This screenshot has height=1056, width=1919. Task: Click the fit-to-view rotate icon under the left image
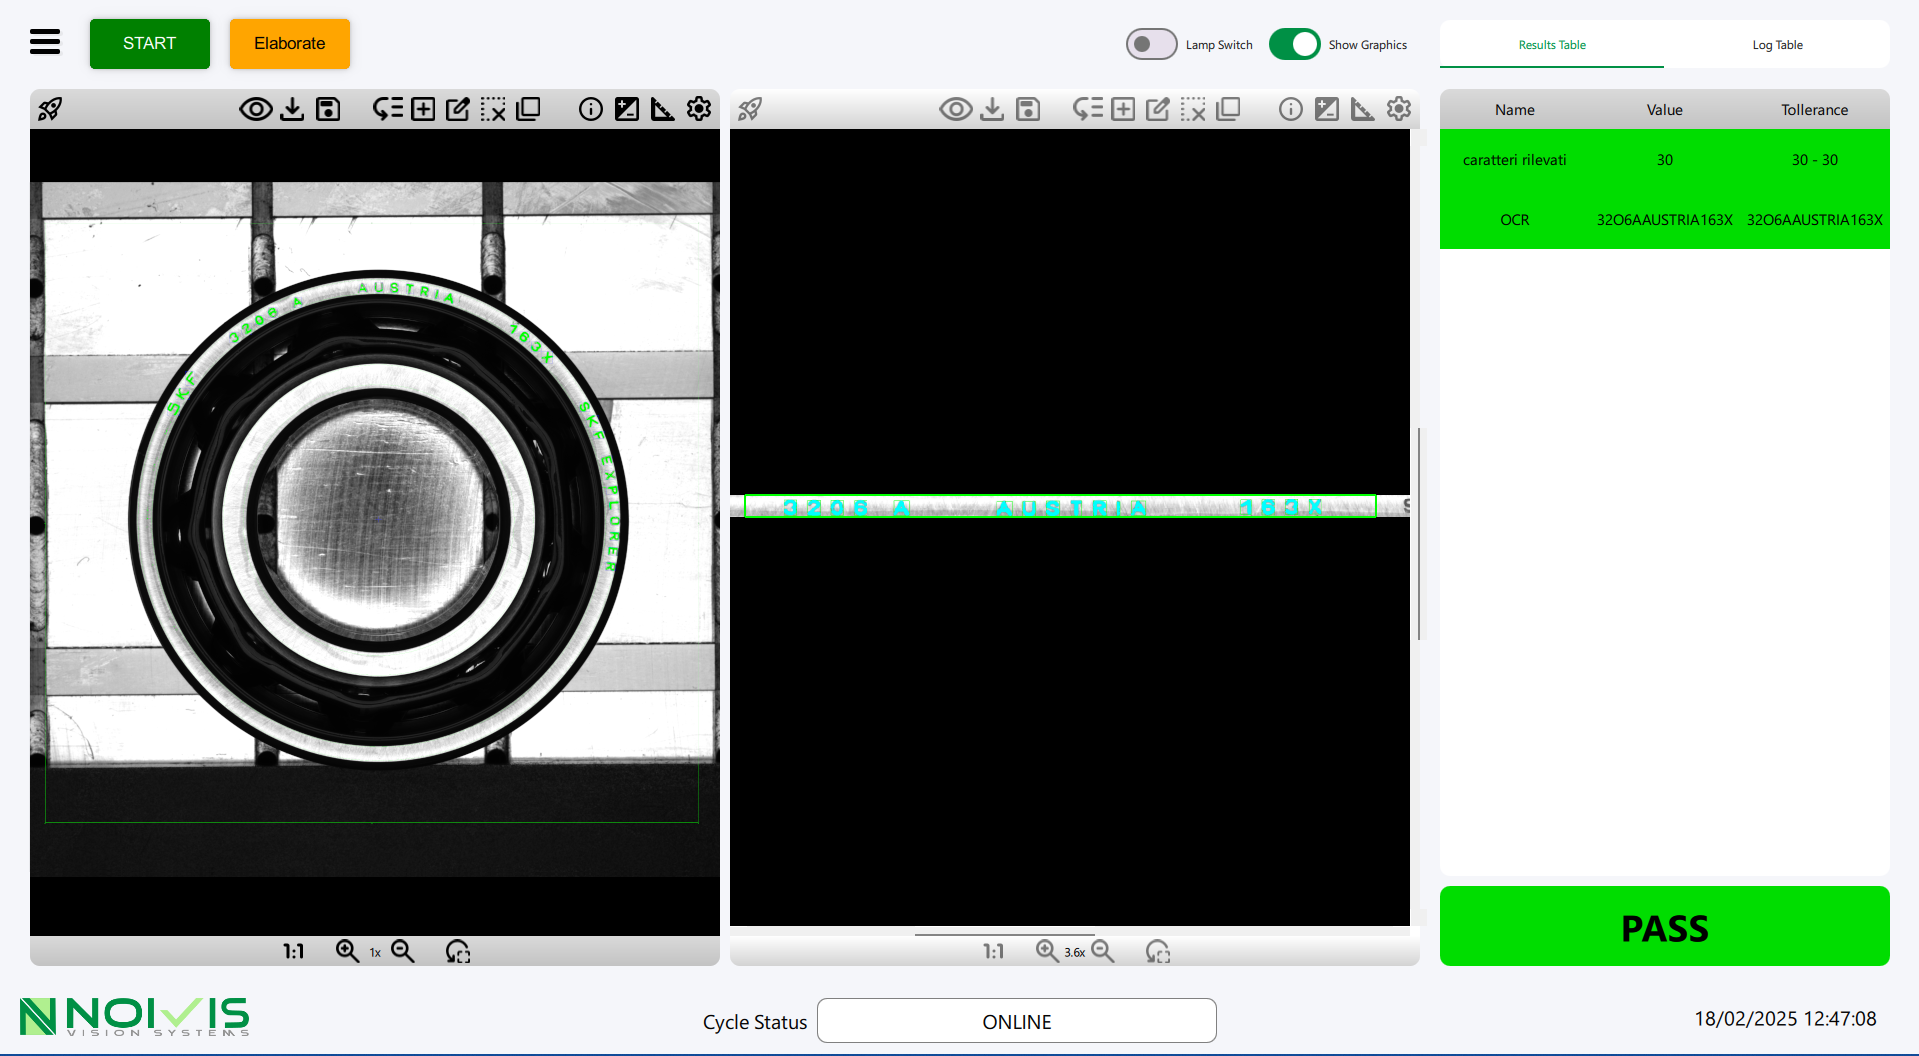(x=458, y=951)
